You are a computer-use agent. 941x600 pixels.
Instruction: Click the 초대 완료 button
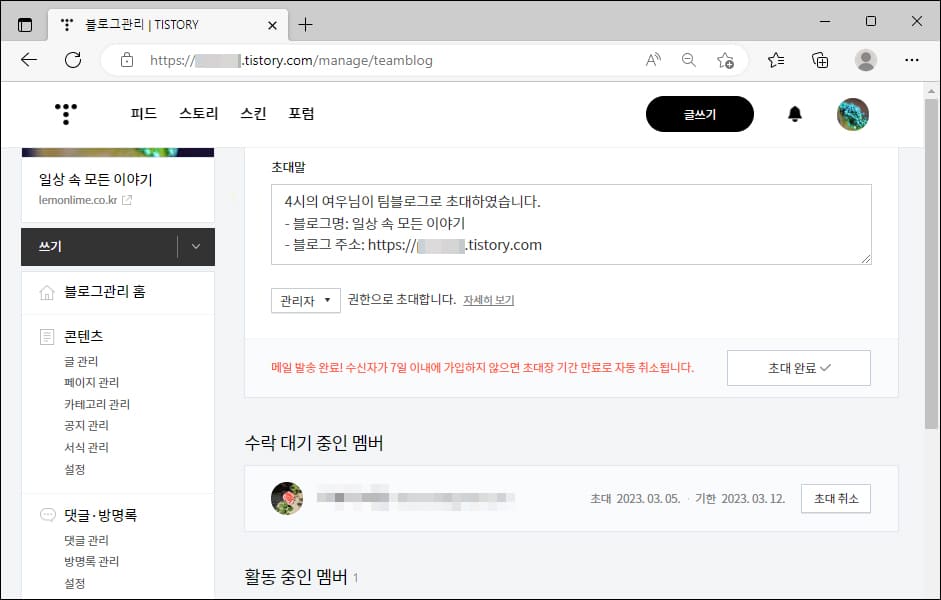click(798, 368)
